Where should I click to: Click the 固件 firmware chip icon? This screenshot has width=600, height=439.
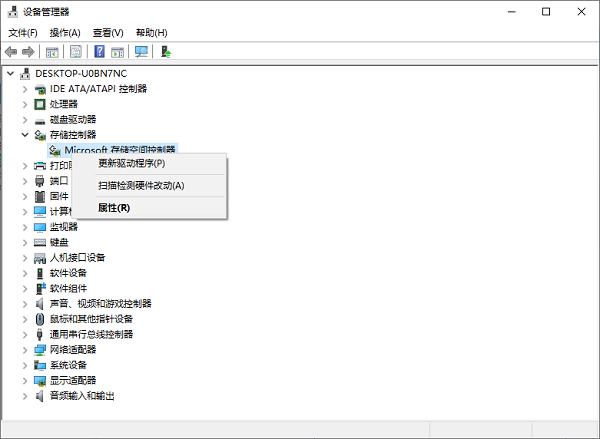[40, 196]
